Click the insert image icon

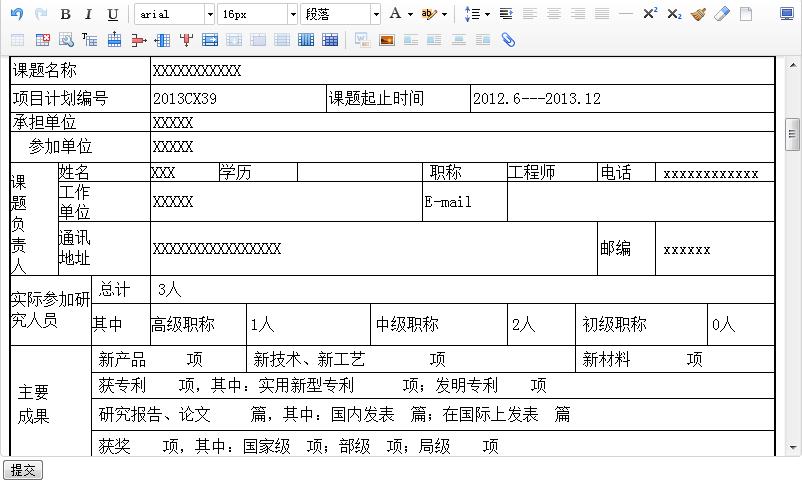coord(387,39)
